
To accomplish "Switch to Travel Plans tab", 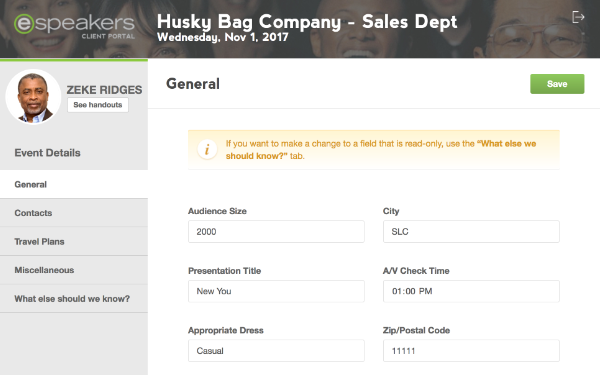I will pos(74,241).
